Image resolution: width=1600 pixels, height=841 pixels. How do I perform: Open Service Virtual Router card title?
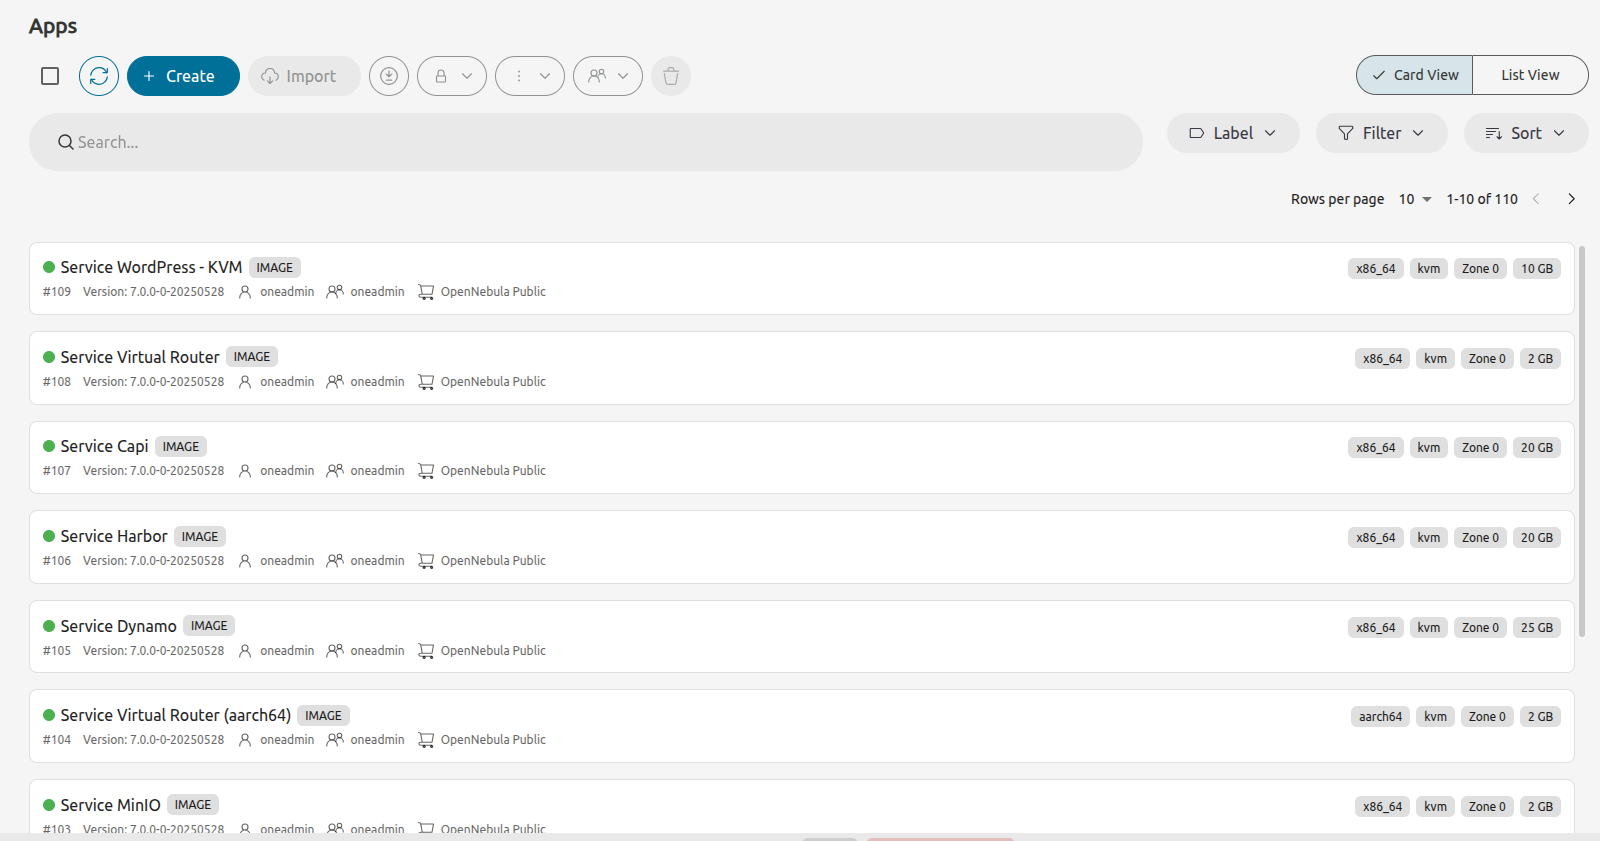point(140,357)
